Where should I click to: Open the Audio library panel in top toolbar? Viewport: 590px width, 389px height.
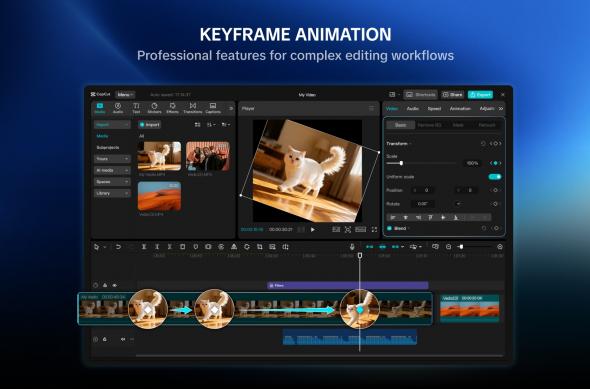coord(118,108)
